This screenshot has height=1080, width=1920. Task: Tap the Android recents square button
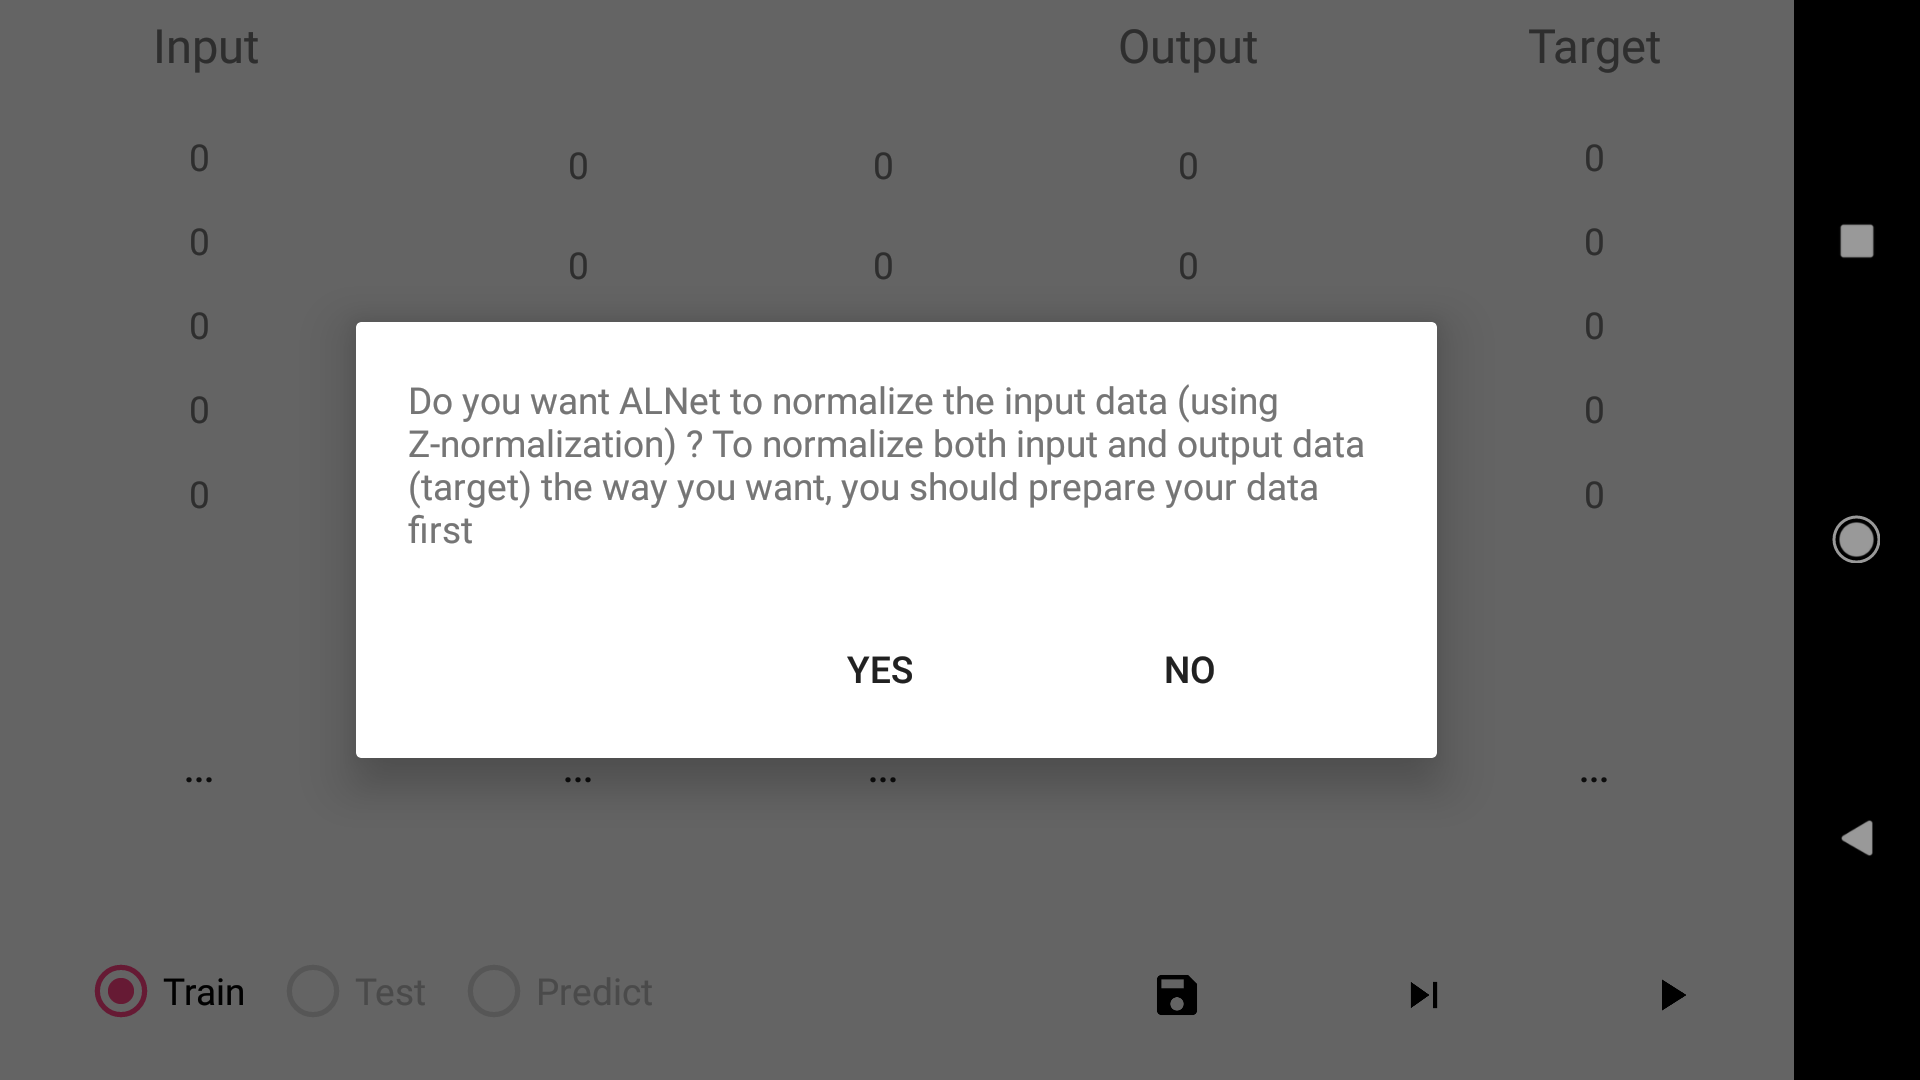[x=1856, y=241]
